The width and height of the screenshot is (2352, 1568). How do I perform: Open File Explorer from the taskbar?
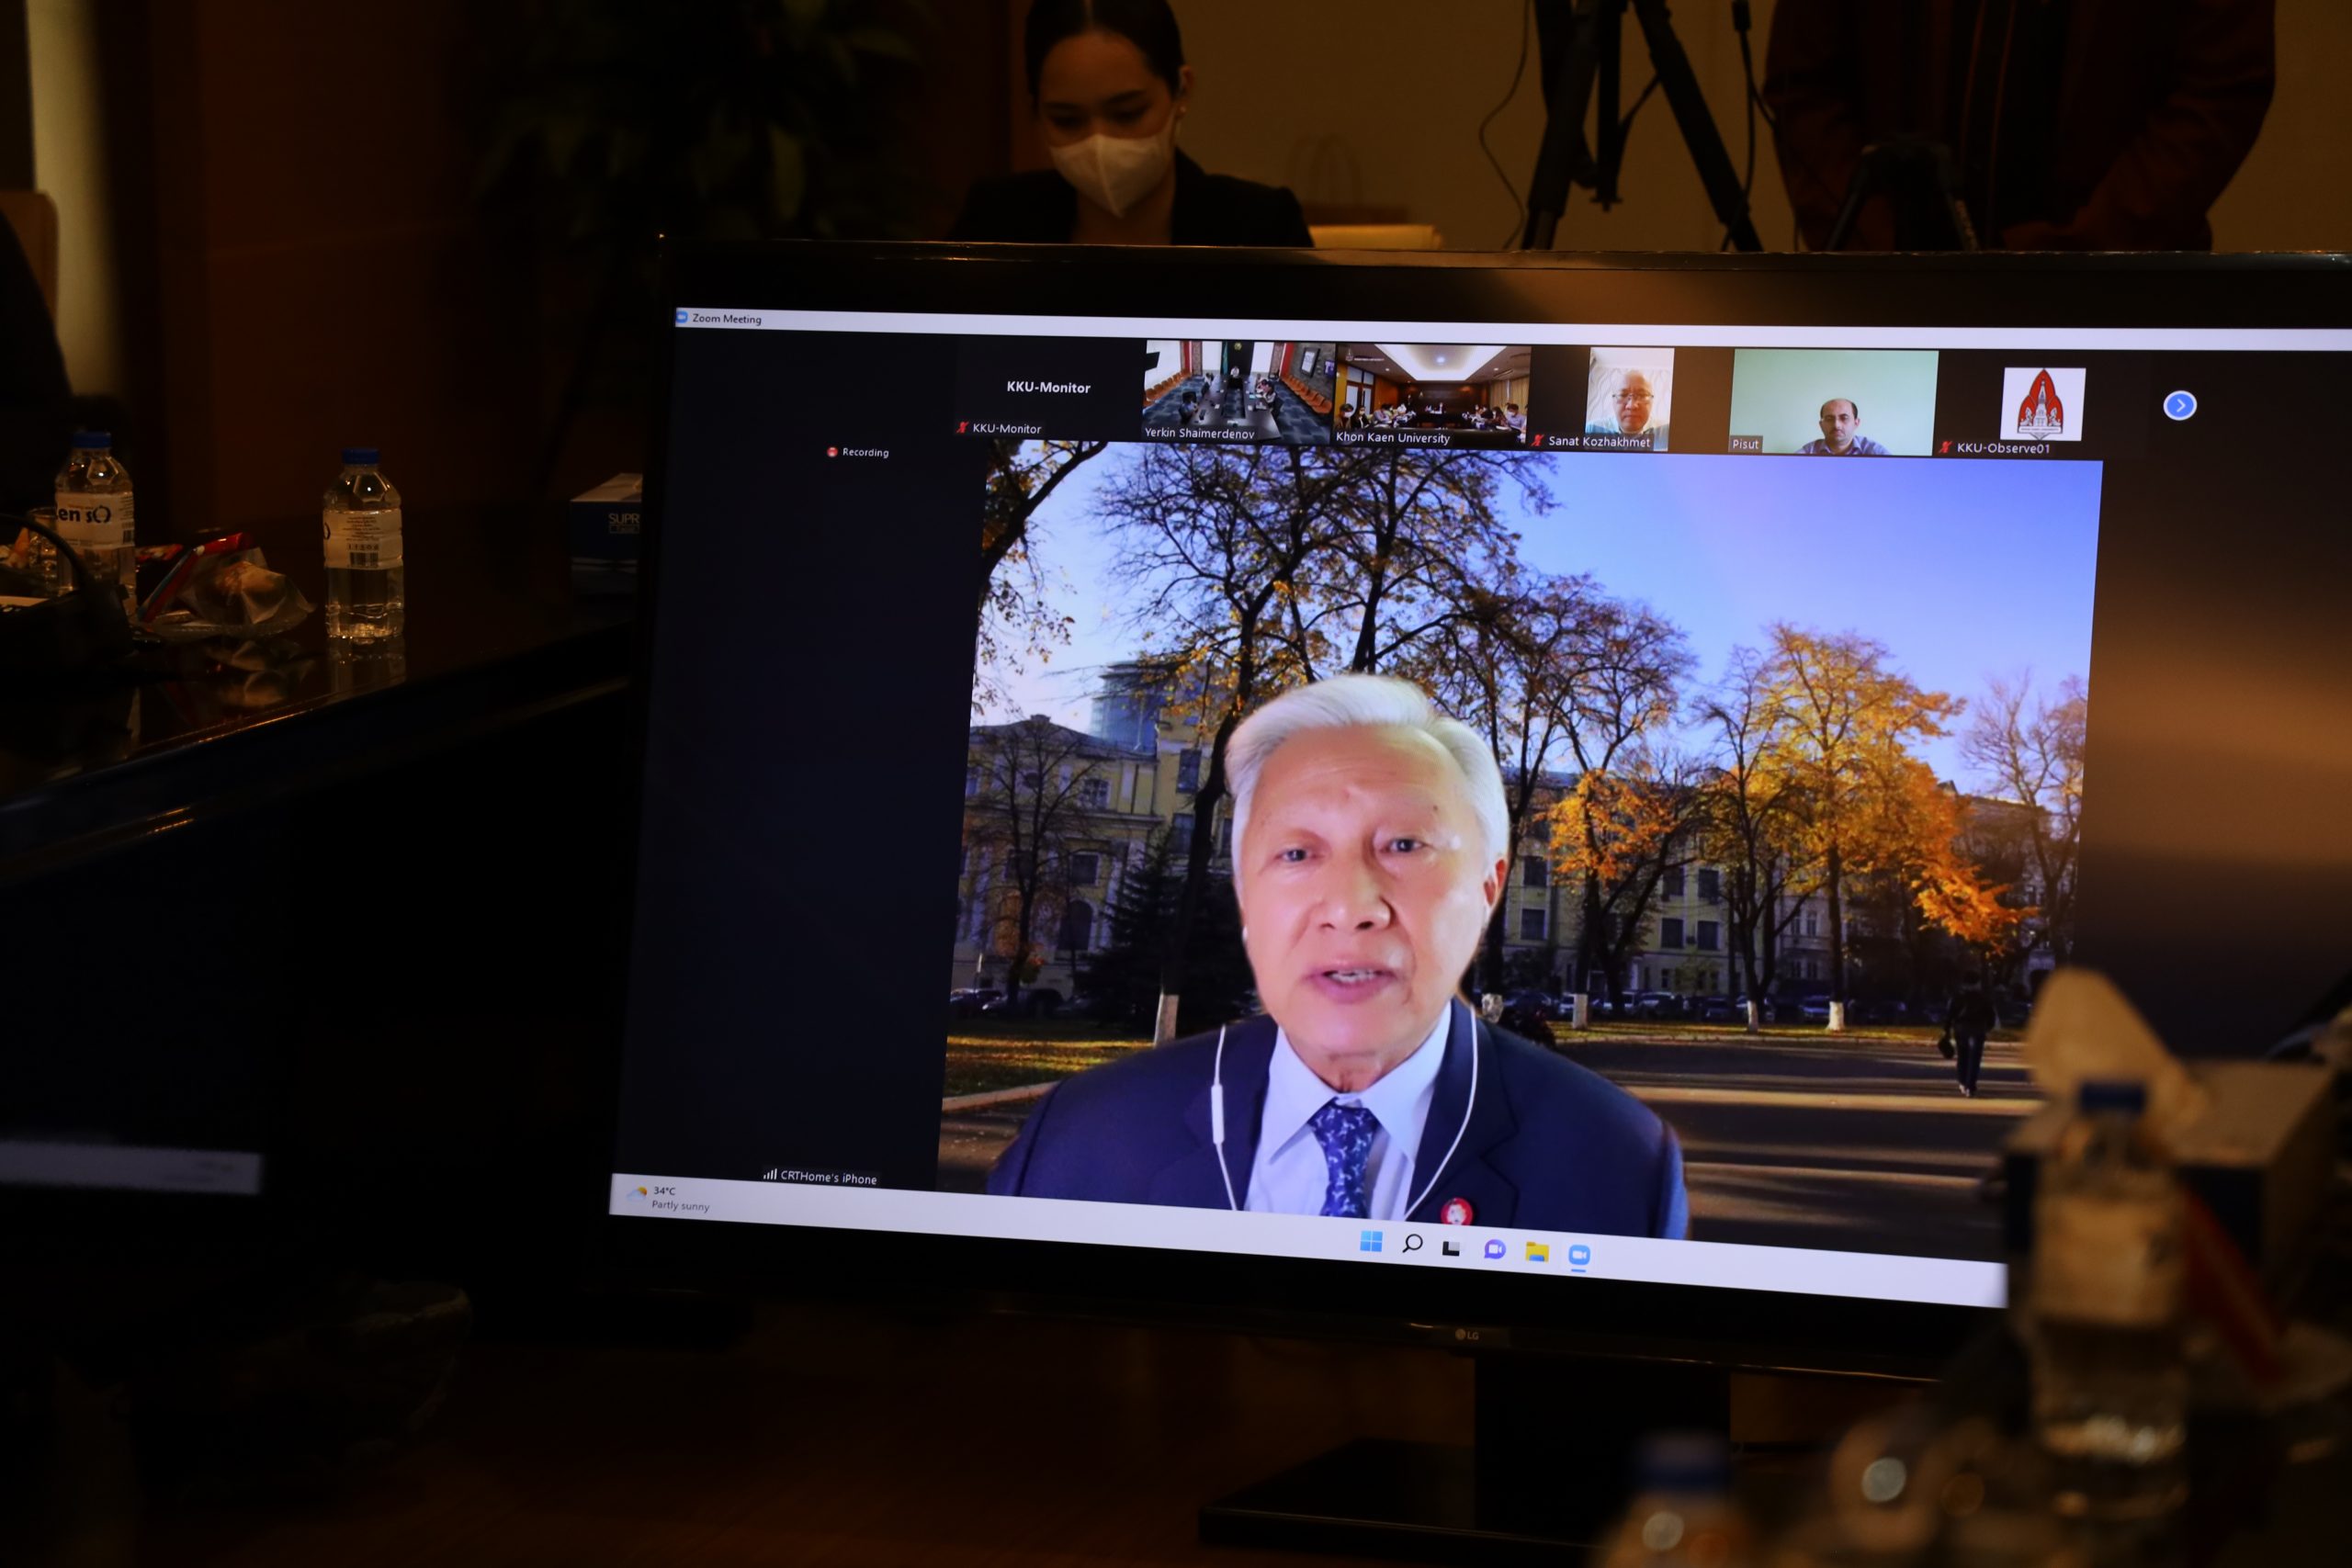(1537, 1252)
